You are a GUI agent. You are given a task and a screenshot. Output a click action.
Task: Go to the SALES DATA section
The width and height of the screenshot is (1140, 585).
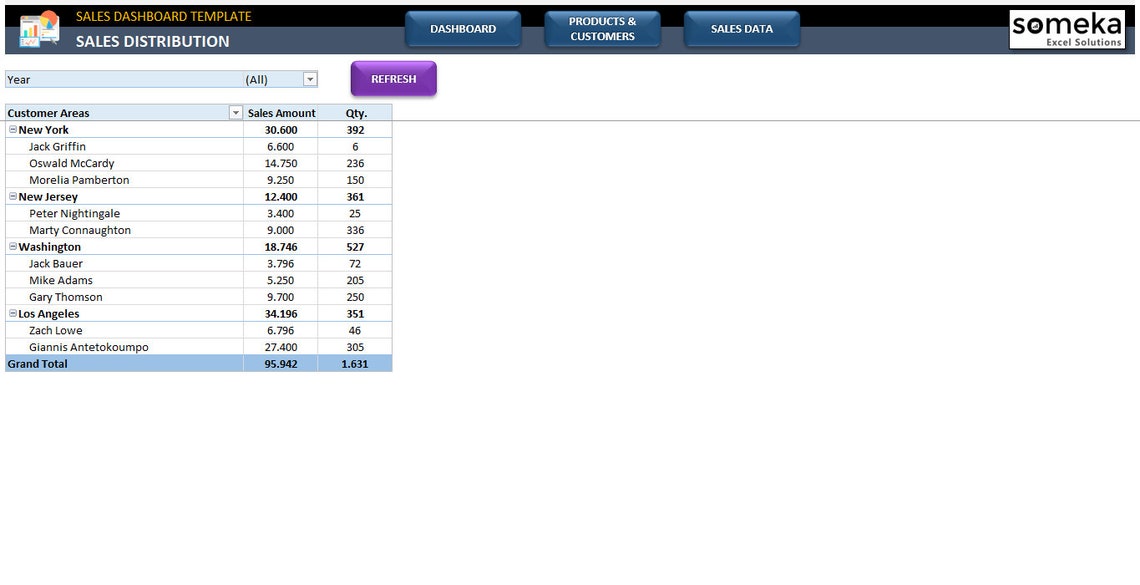point(741,29)
